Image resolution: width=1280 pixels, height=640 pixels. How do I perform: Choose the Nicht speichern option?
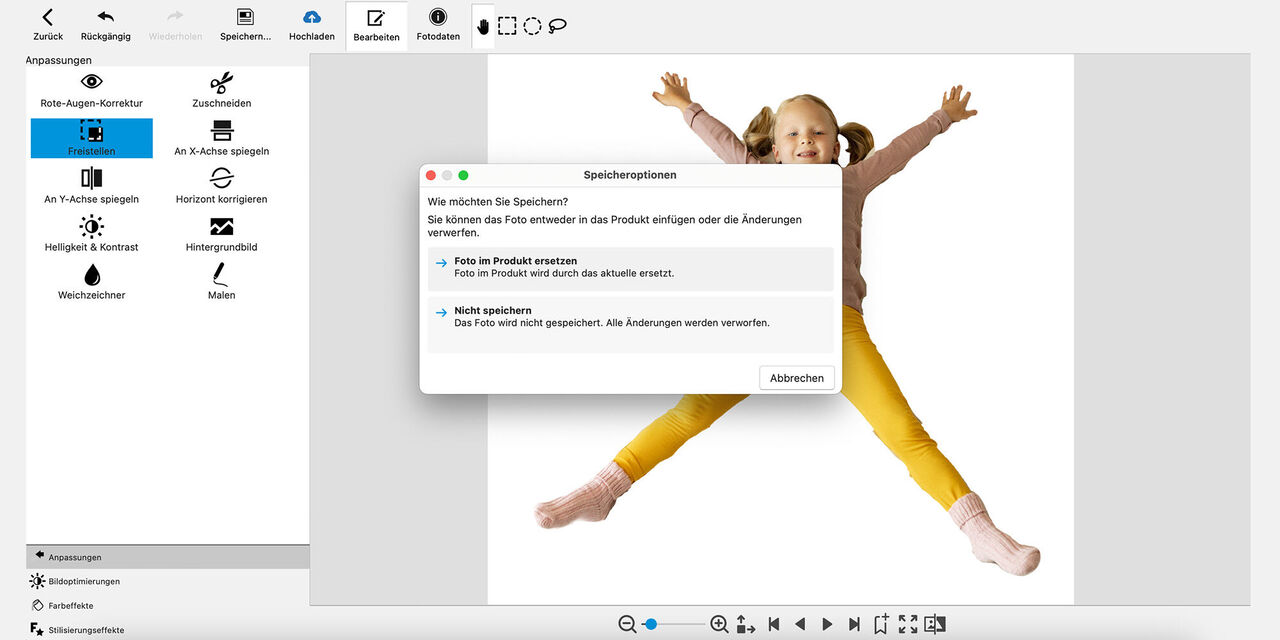point(630,324)
